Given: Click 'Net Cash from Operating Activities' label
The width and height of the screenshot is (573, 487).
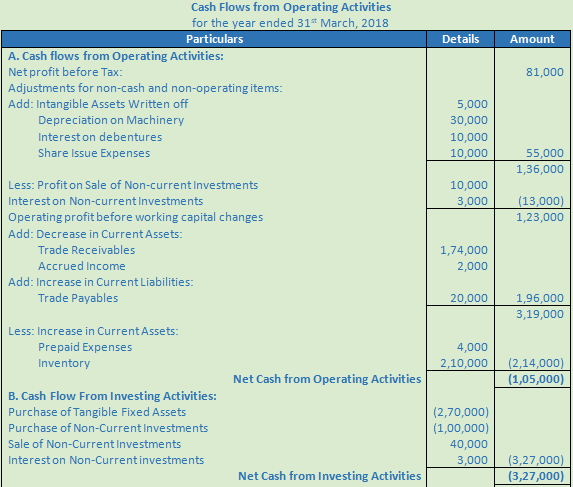Looking at the screenshot, I should pos(327,379).
